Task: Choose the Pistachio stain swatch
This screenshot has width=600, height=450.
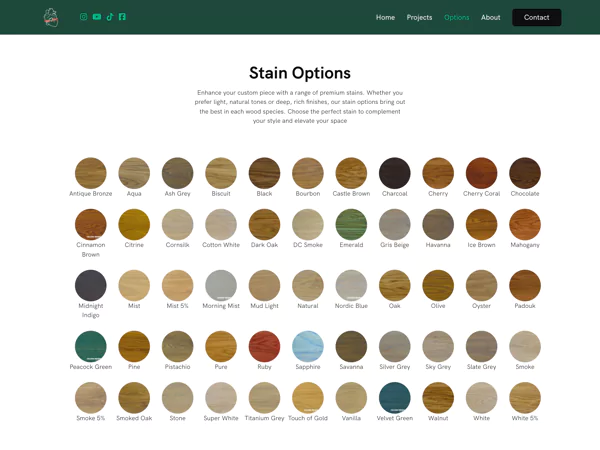Action: 178,346
